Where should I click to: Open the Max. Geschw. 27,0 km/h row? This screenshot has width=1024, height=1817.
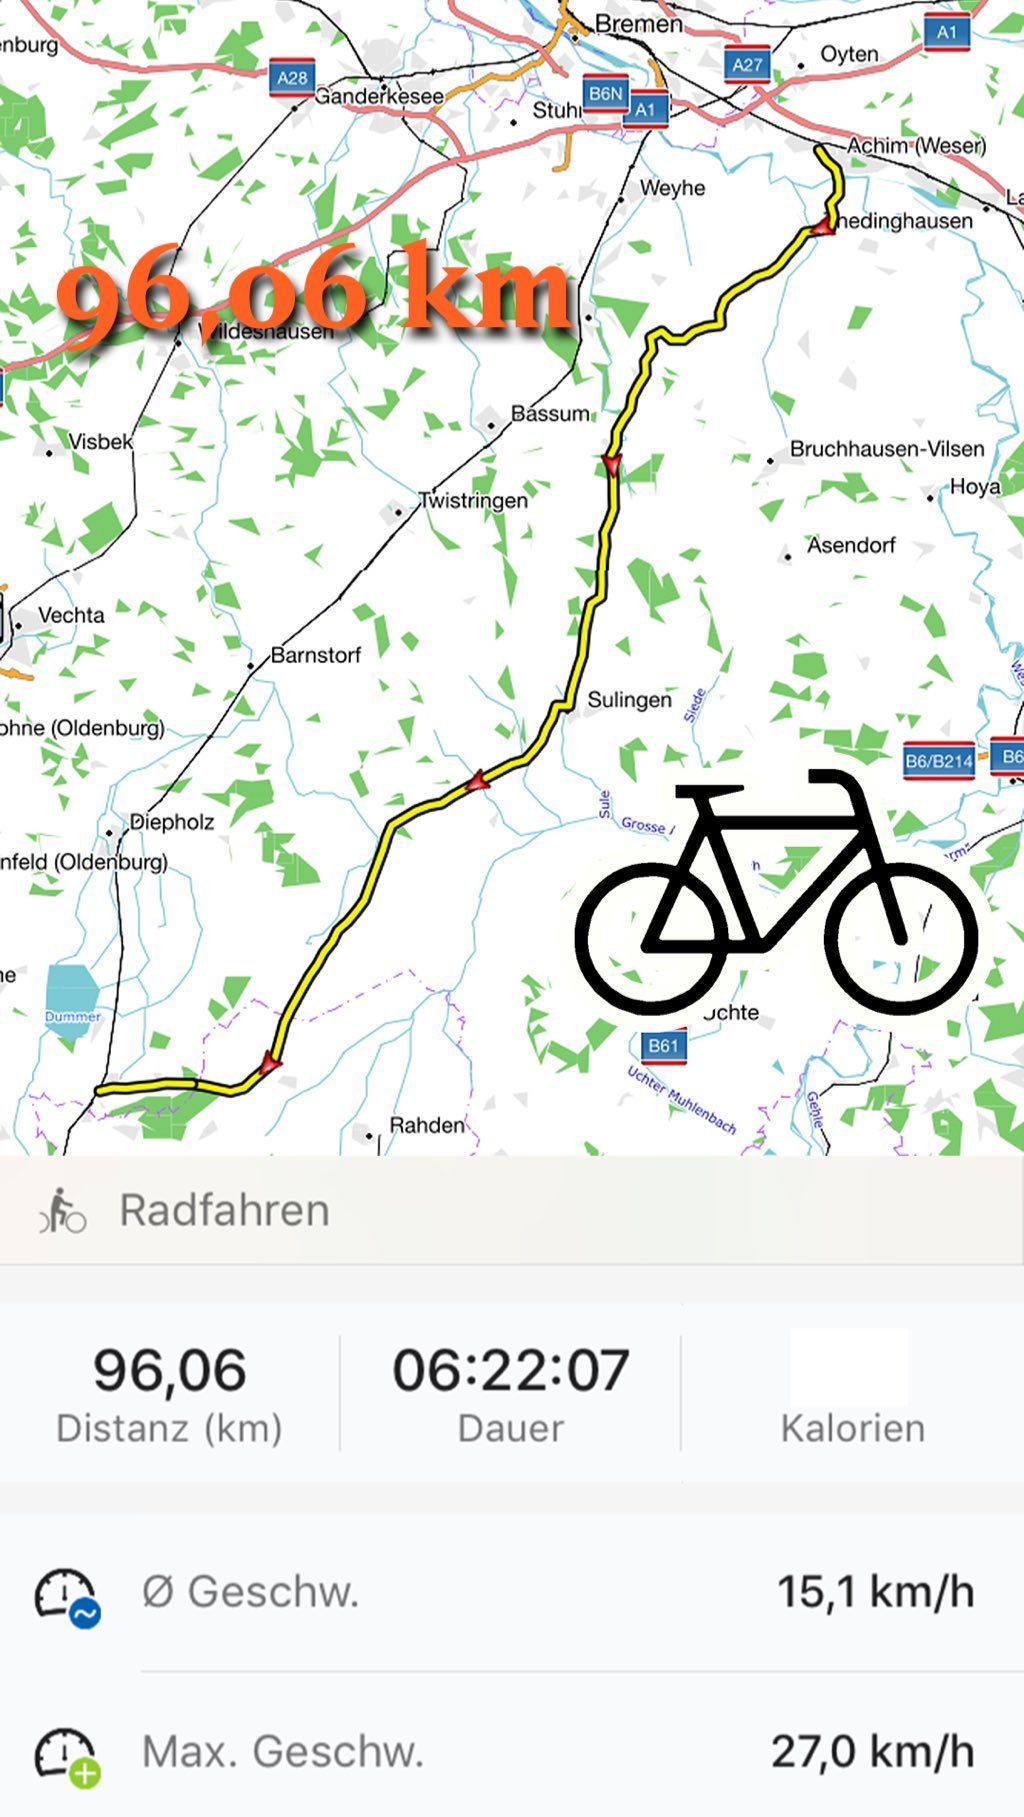click(x=512, y=1752)
